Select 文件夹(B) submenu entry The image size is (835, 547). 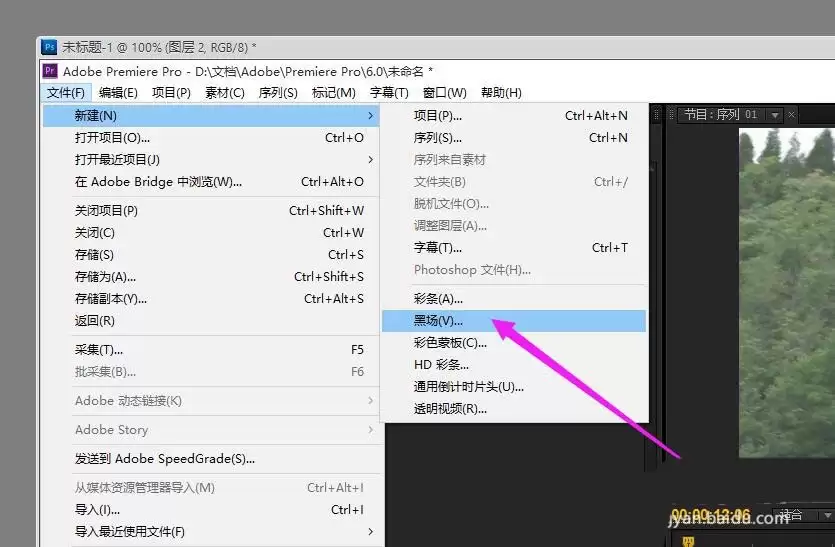point(514,182)
